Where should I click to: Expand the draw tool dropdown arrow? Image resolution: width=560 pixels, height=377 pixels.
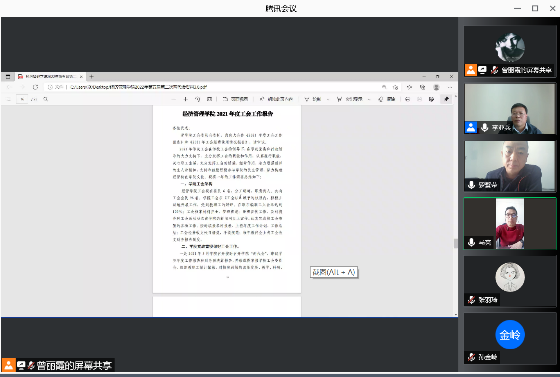[328, 99]
